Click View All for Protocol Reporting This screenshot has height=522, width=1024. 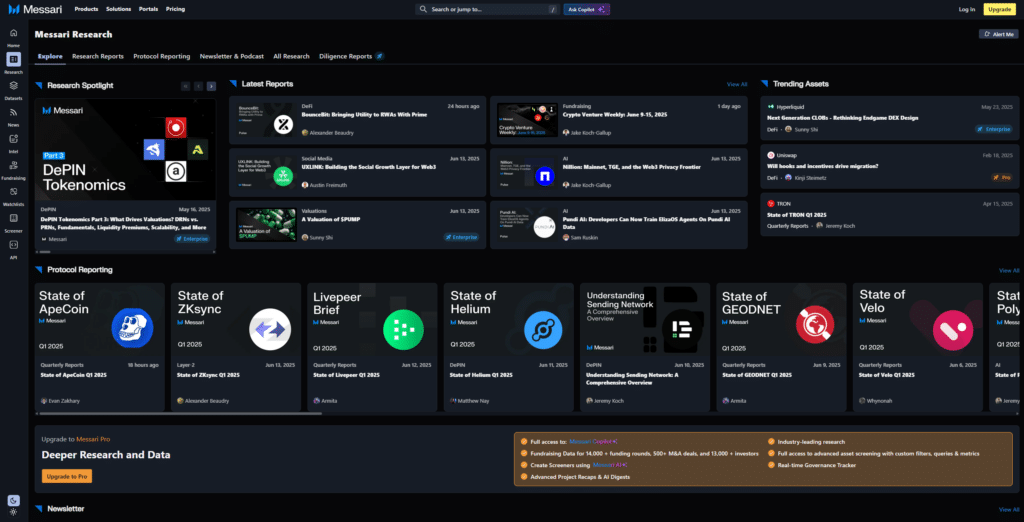coord(1008,270)
